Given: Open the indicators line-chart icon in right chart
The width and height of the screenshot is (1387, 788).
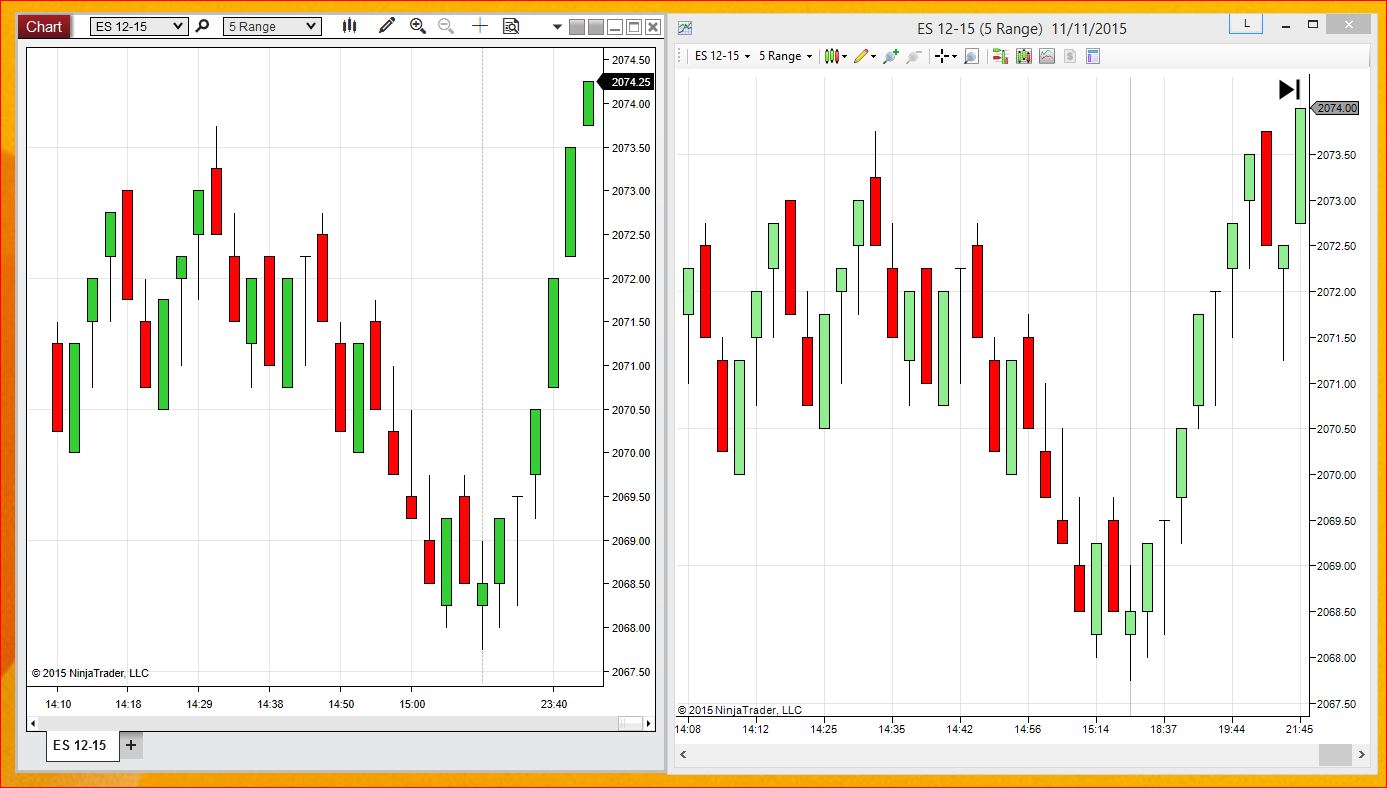Looking at the screenshot, I should point(1047,57).
